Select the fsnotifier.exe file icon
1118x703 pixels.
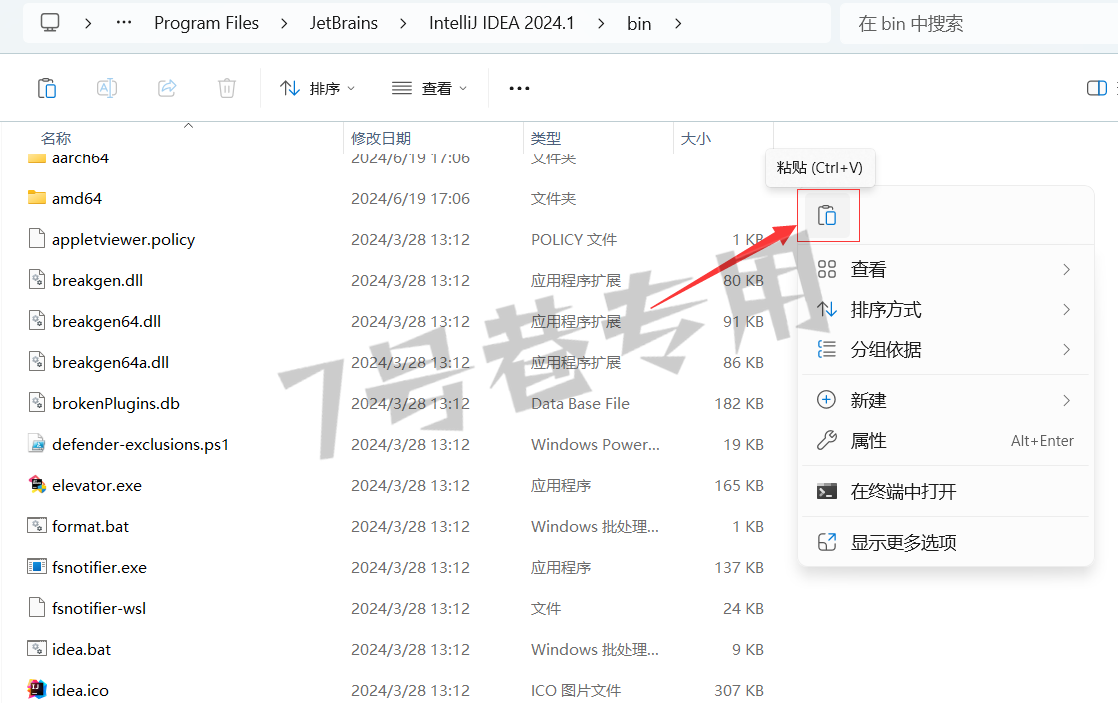[x=37, y=567]
